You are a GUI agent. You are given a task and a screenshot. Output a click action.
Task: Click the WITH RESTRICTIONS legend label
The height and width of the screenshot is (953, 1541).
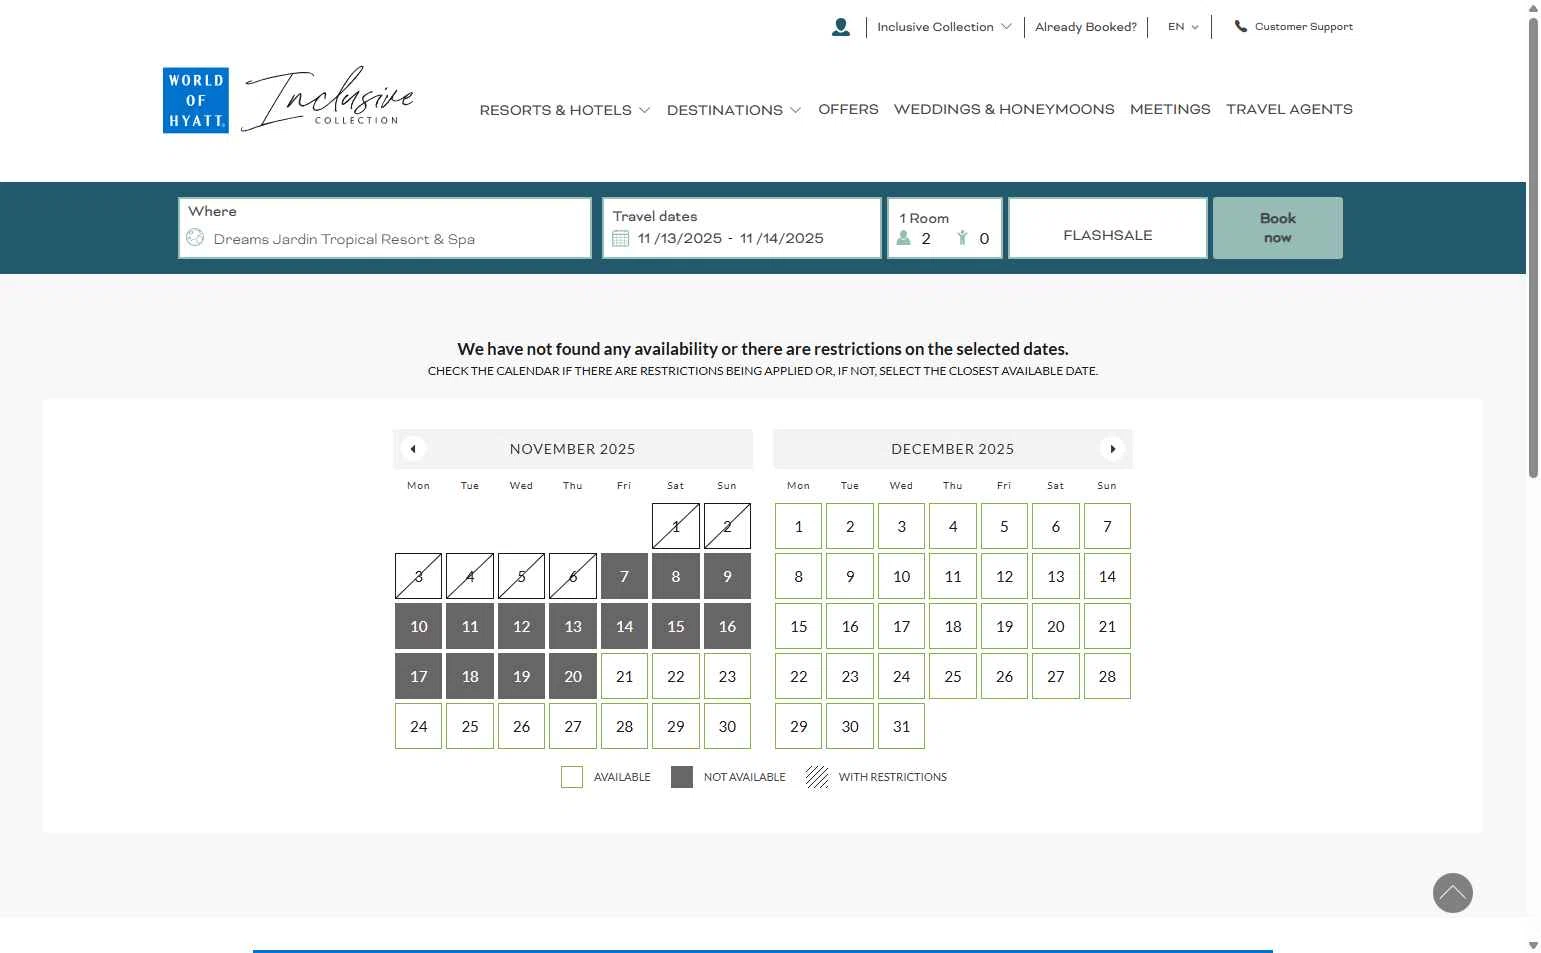pyautogui.click(x=893, y=777)
